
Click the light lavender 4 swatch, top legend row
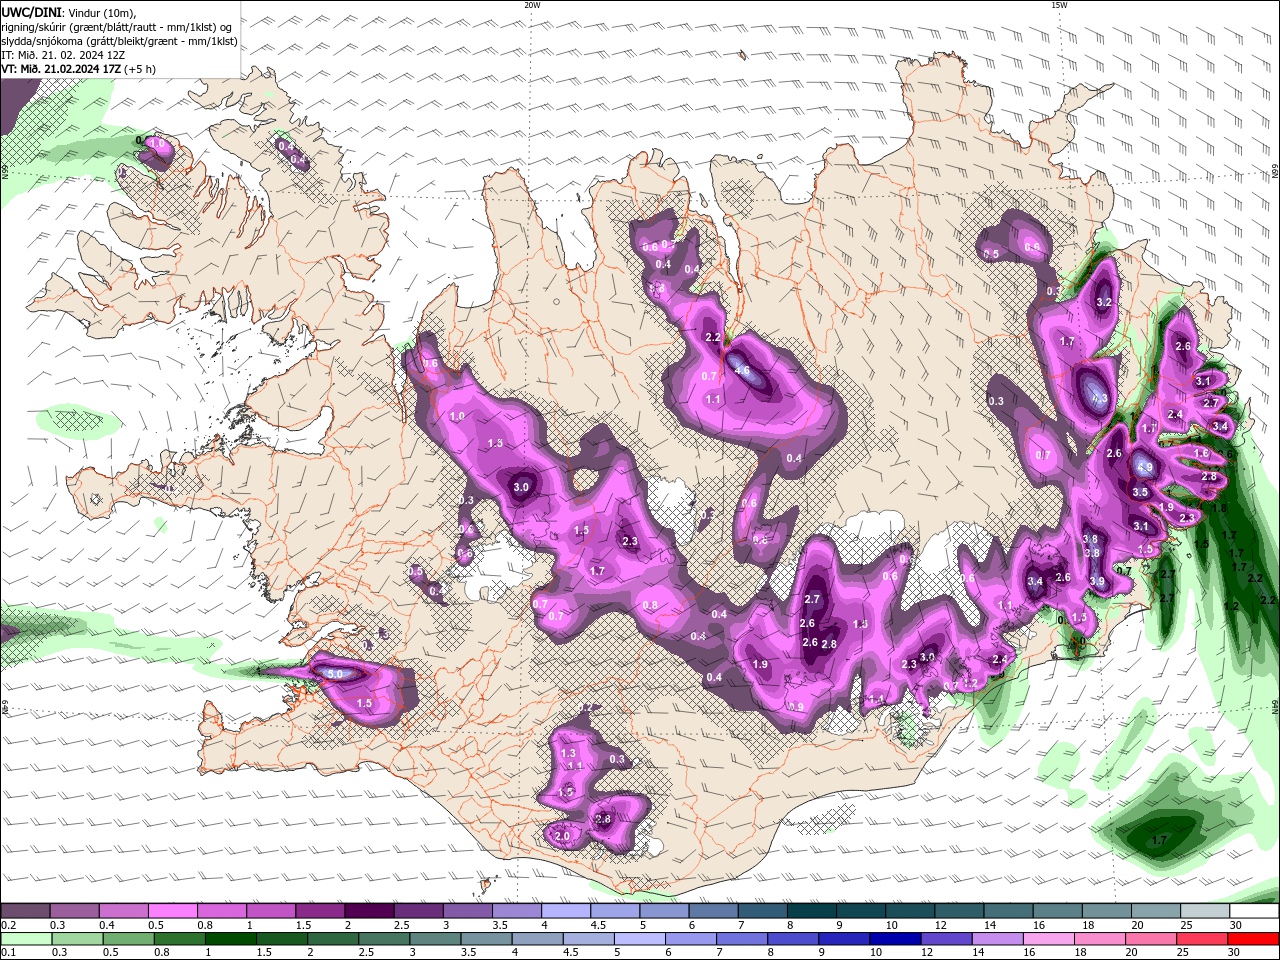[565, 911]
